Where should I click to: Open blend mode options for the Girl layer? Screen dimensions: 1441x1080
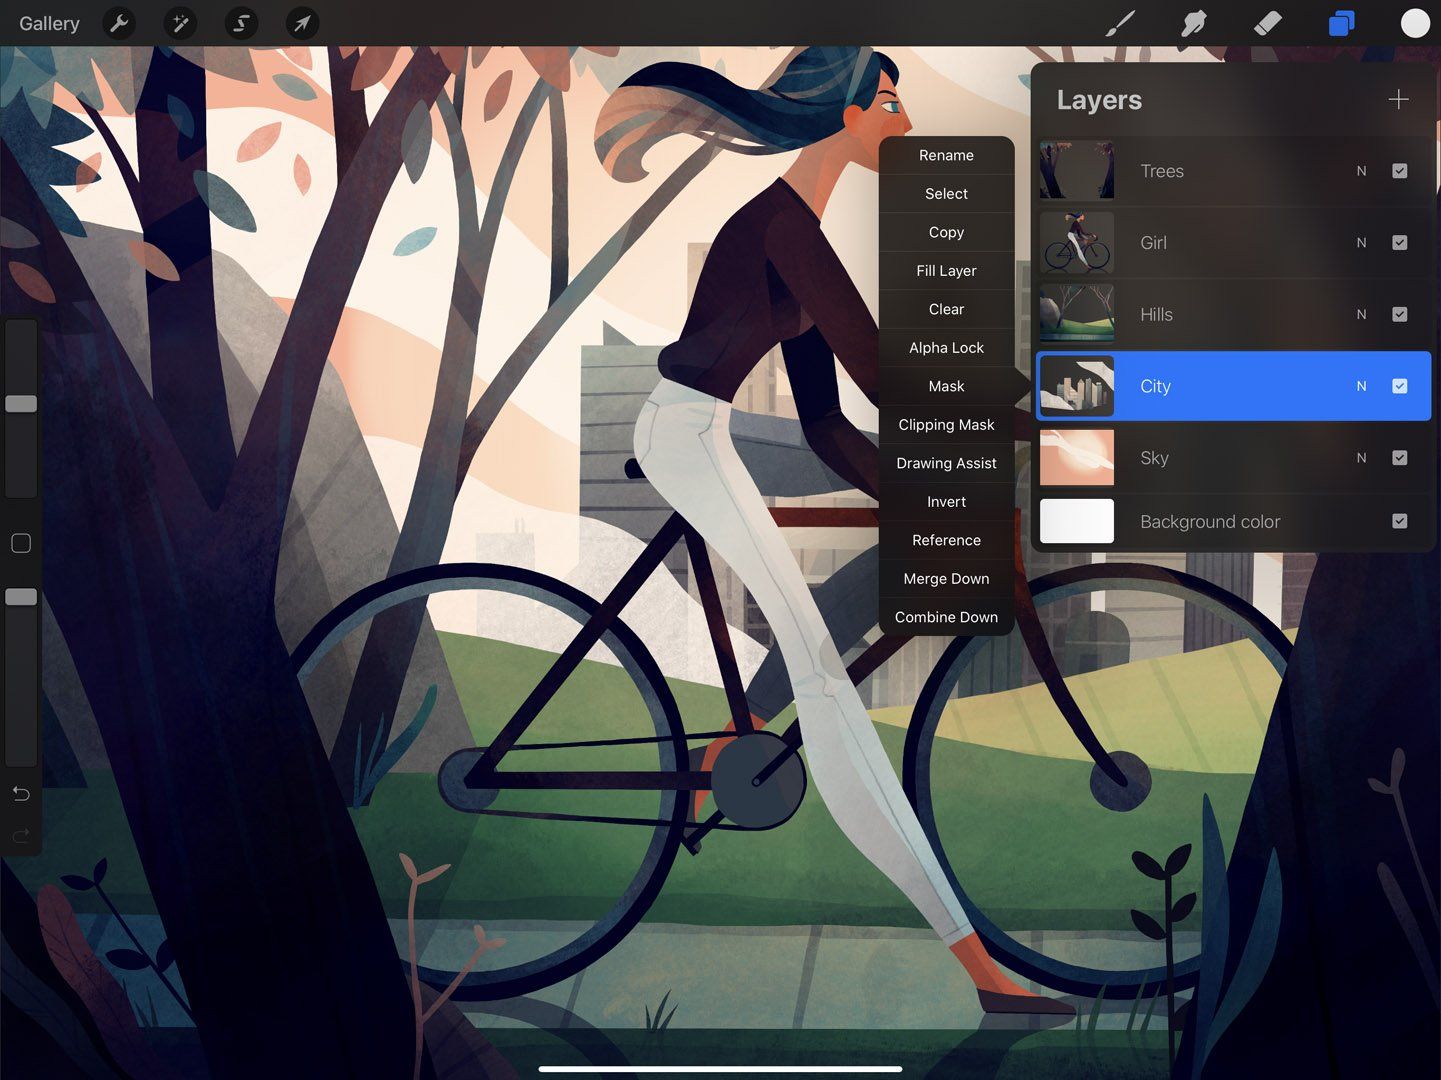(1361, 242)
